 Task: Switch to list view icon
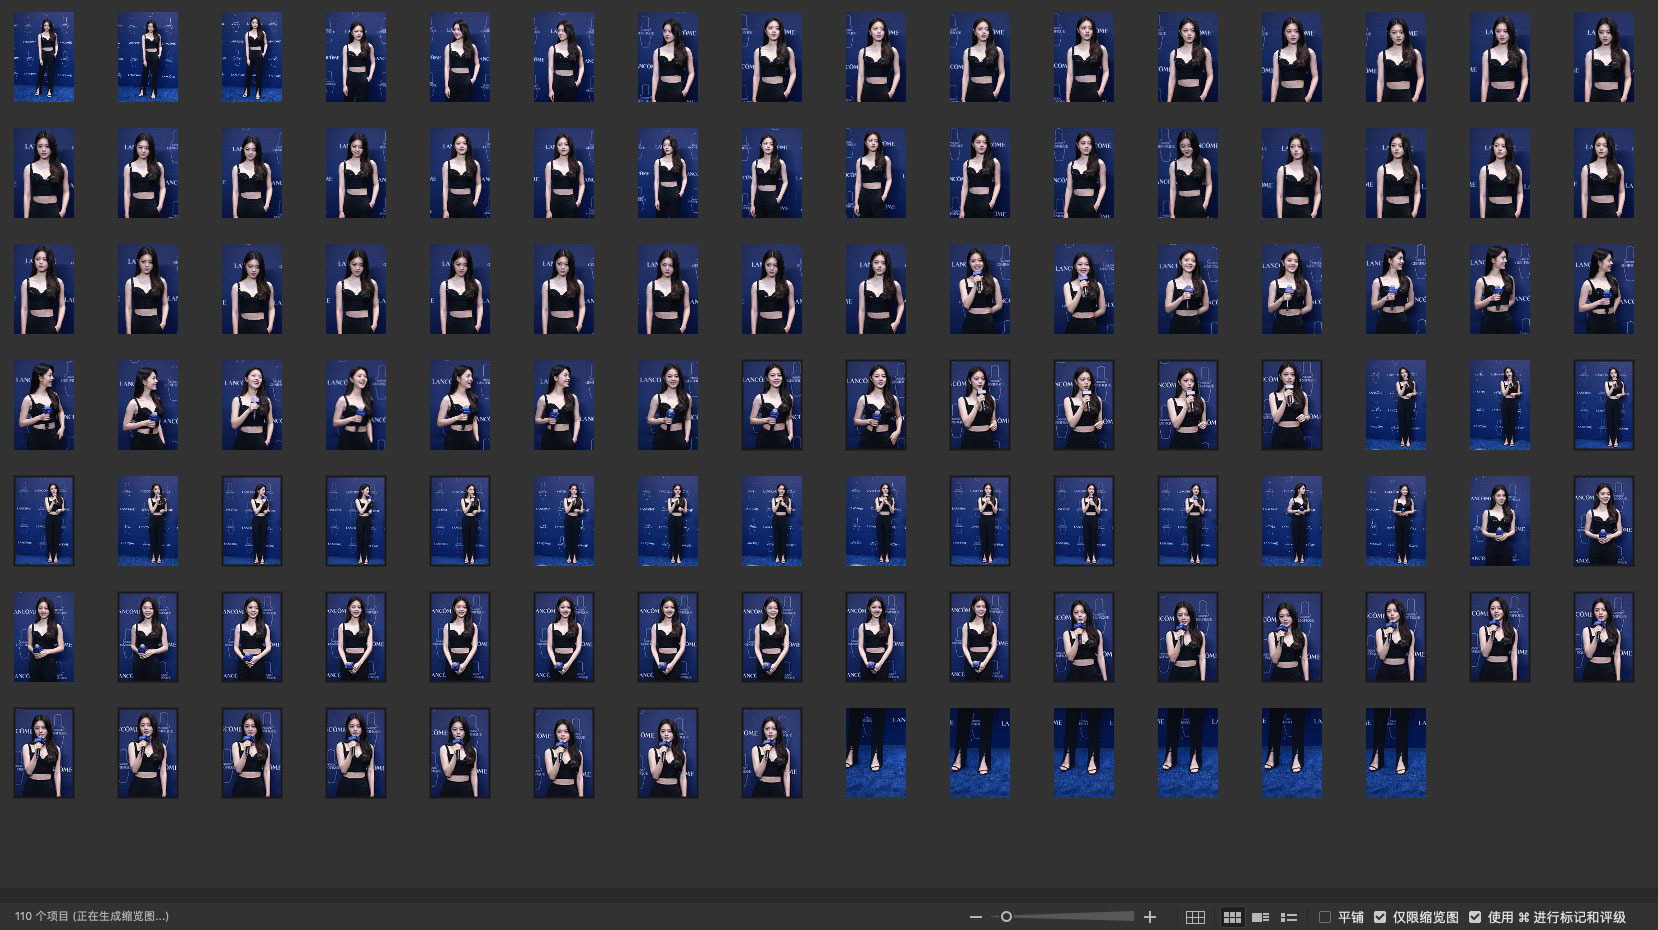coord(1289,917)
